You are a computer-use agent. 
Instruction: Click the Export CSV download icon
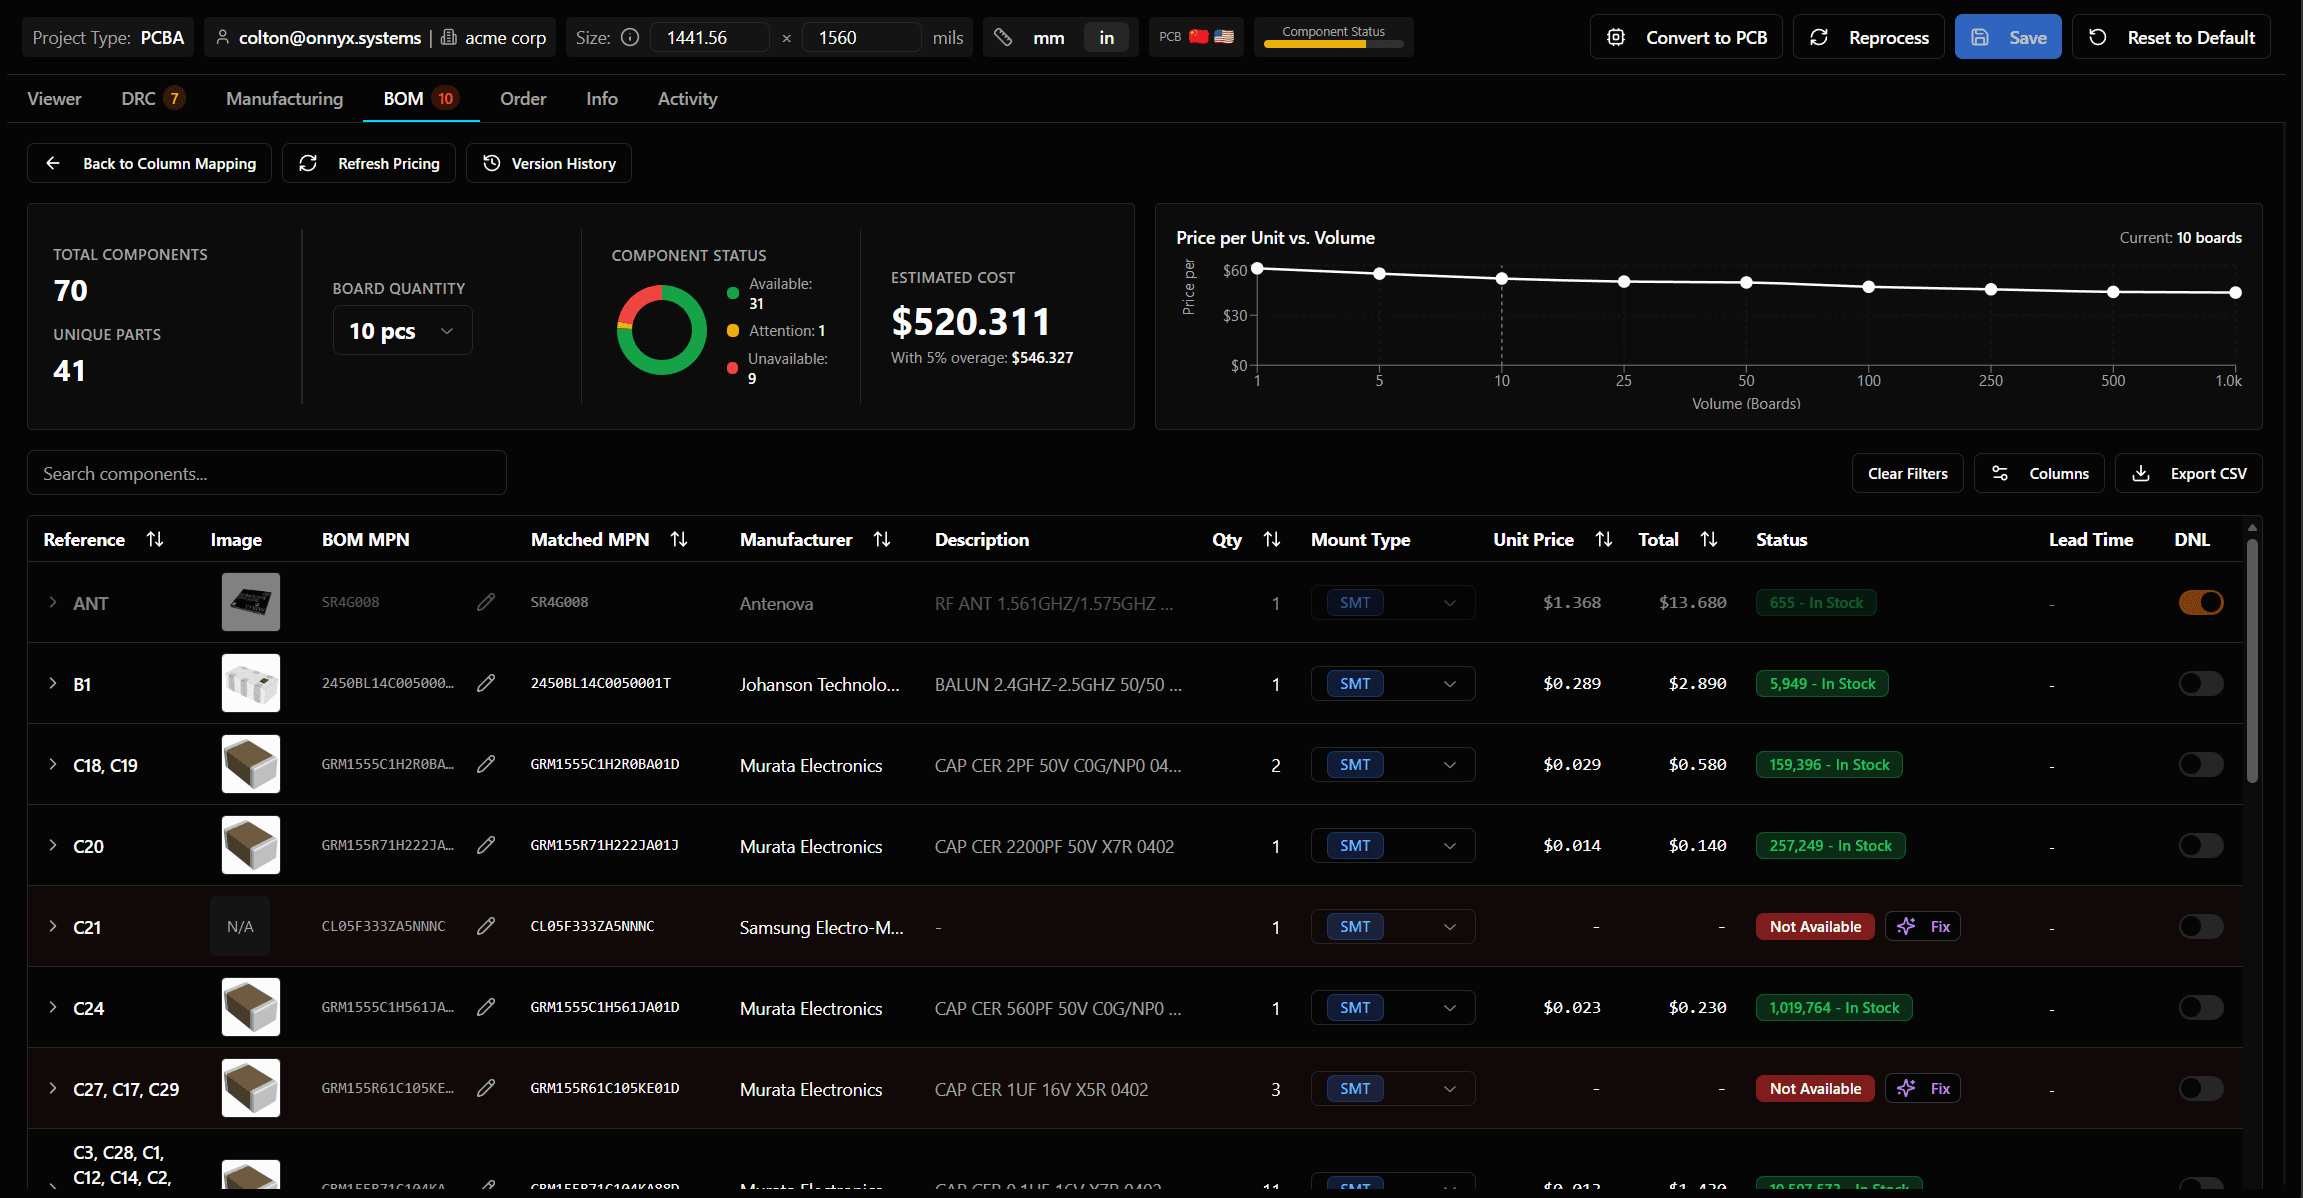[2141, 472]
